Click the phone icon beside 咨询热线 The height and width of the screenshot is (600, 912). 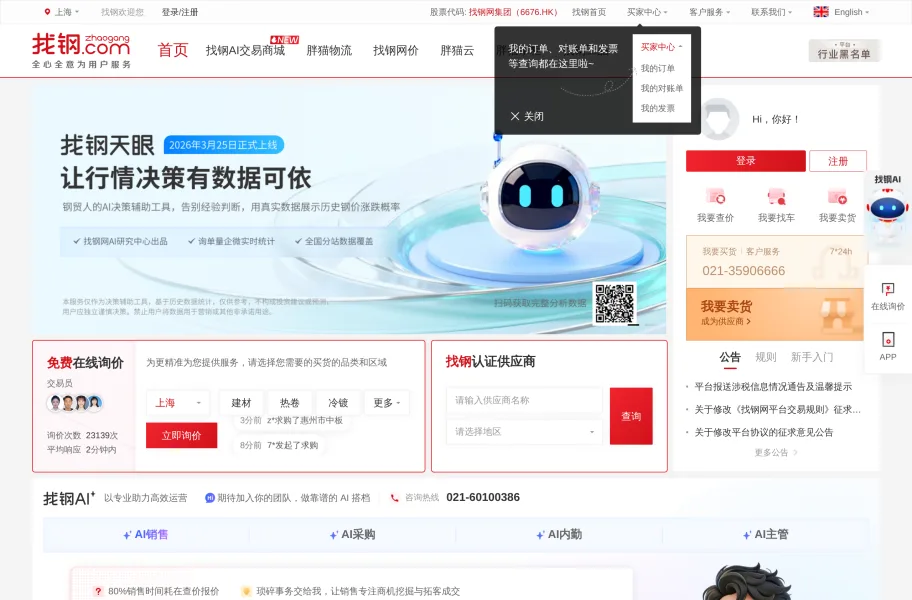point(394,498)
